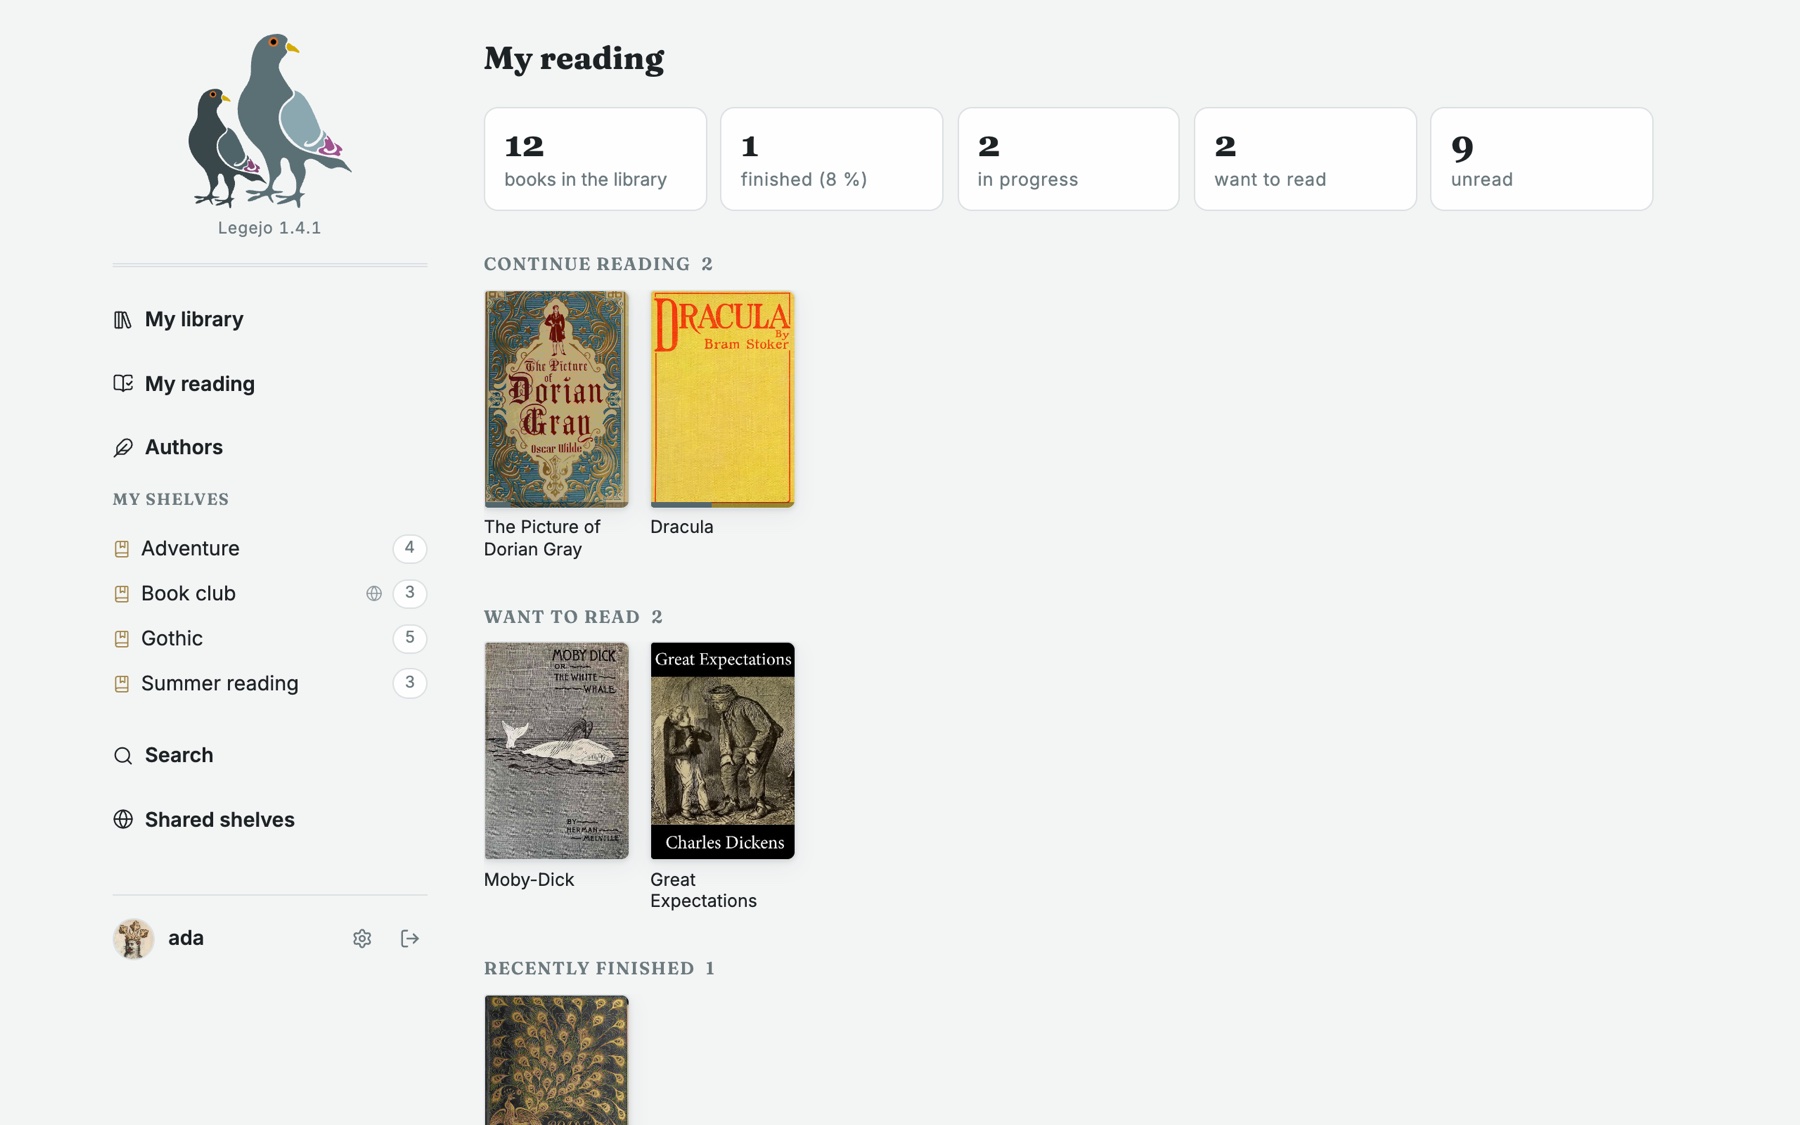
Task: Click the magnifier icon beside Search
Action: [123, 756]
